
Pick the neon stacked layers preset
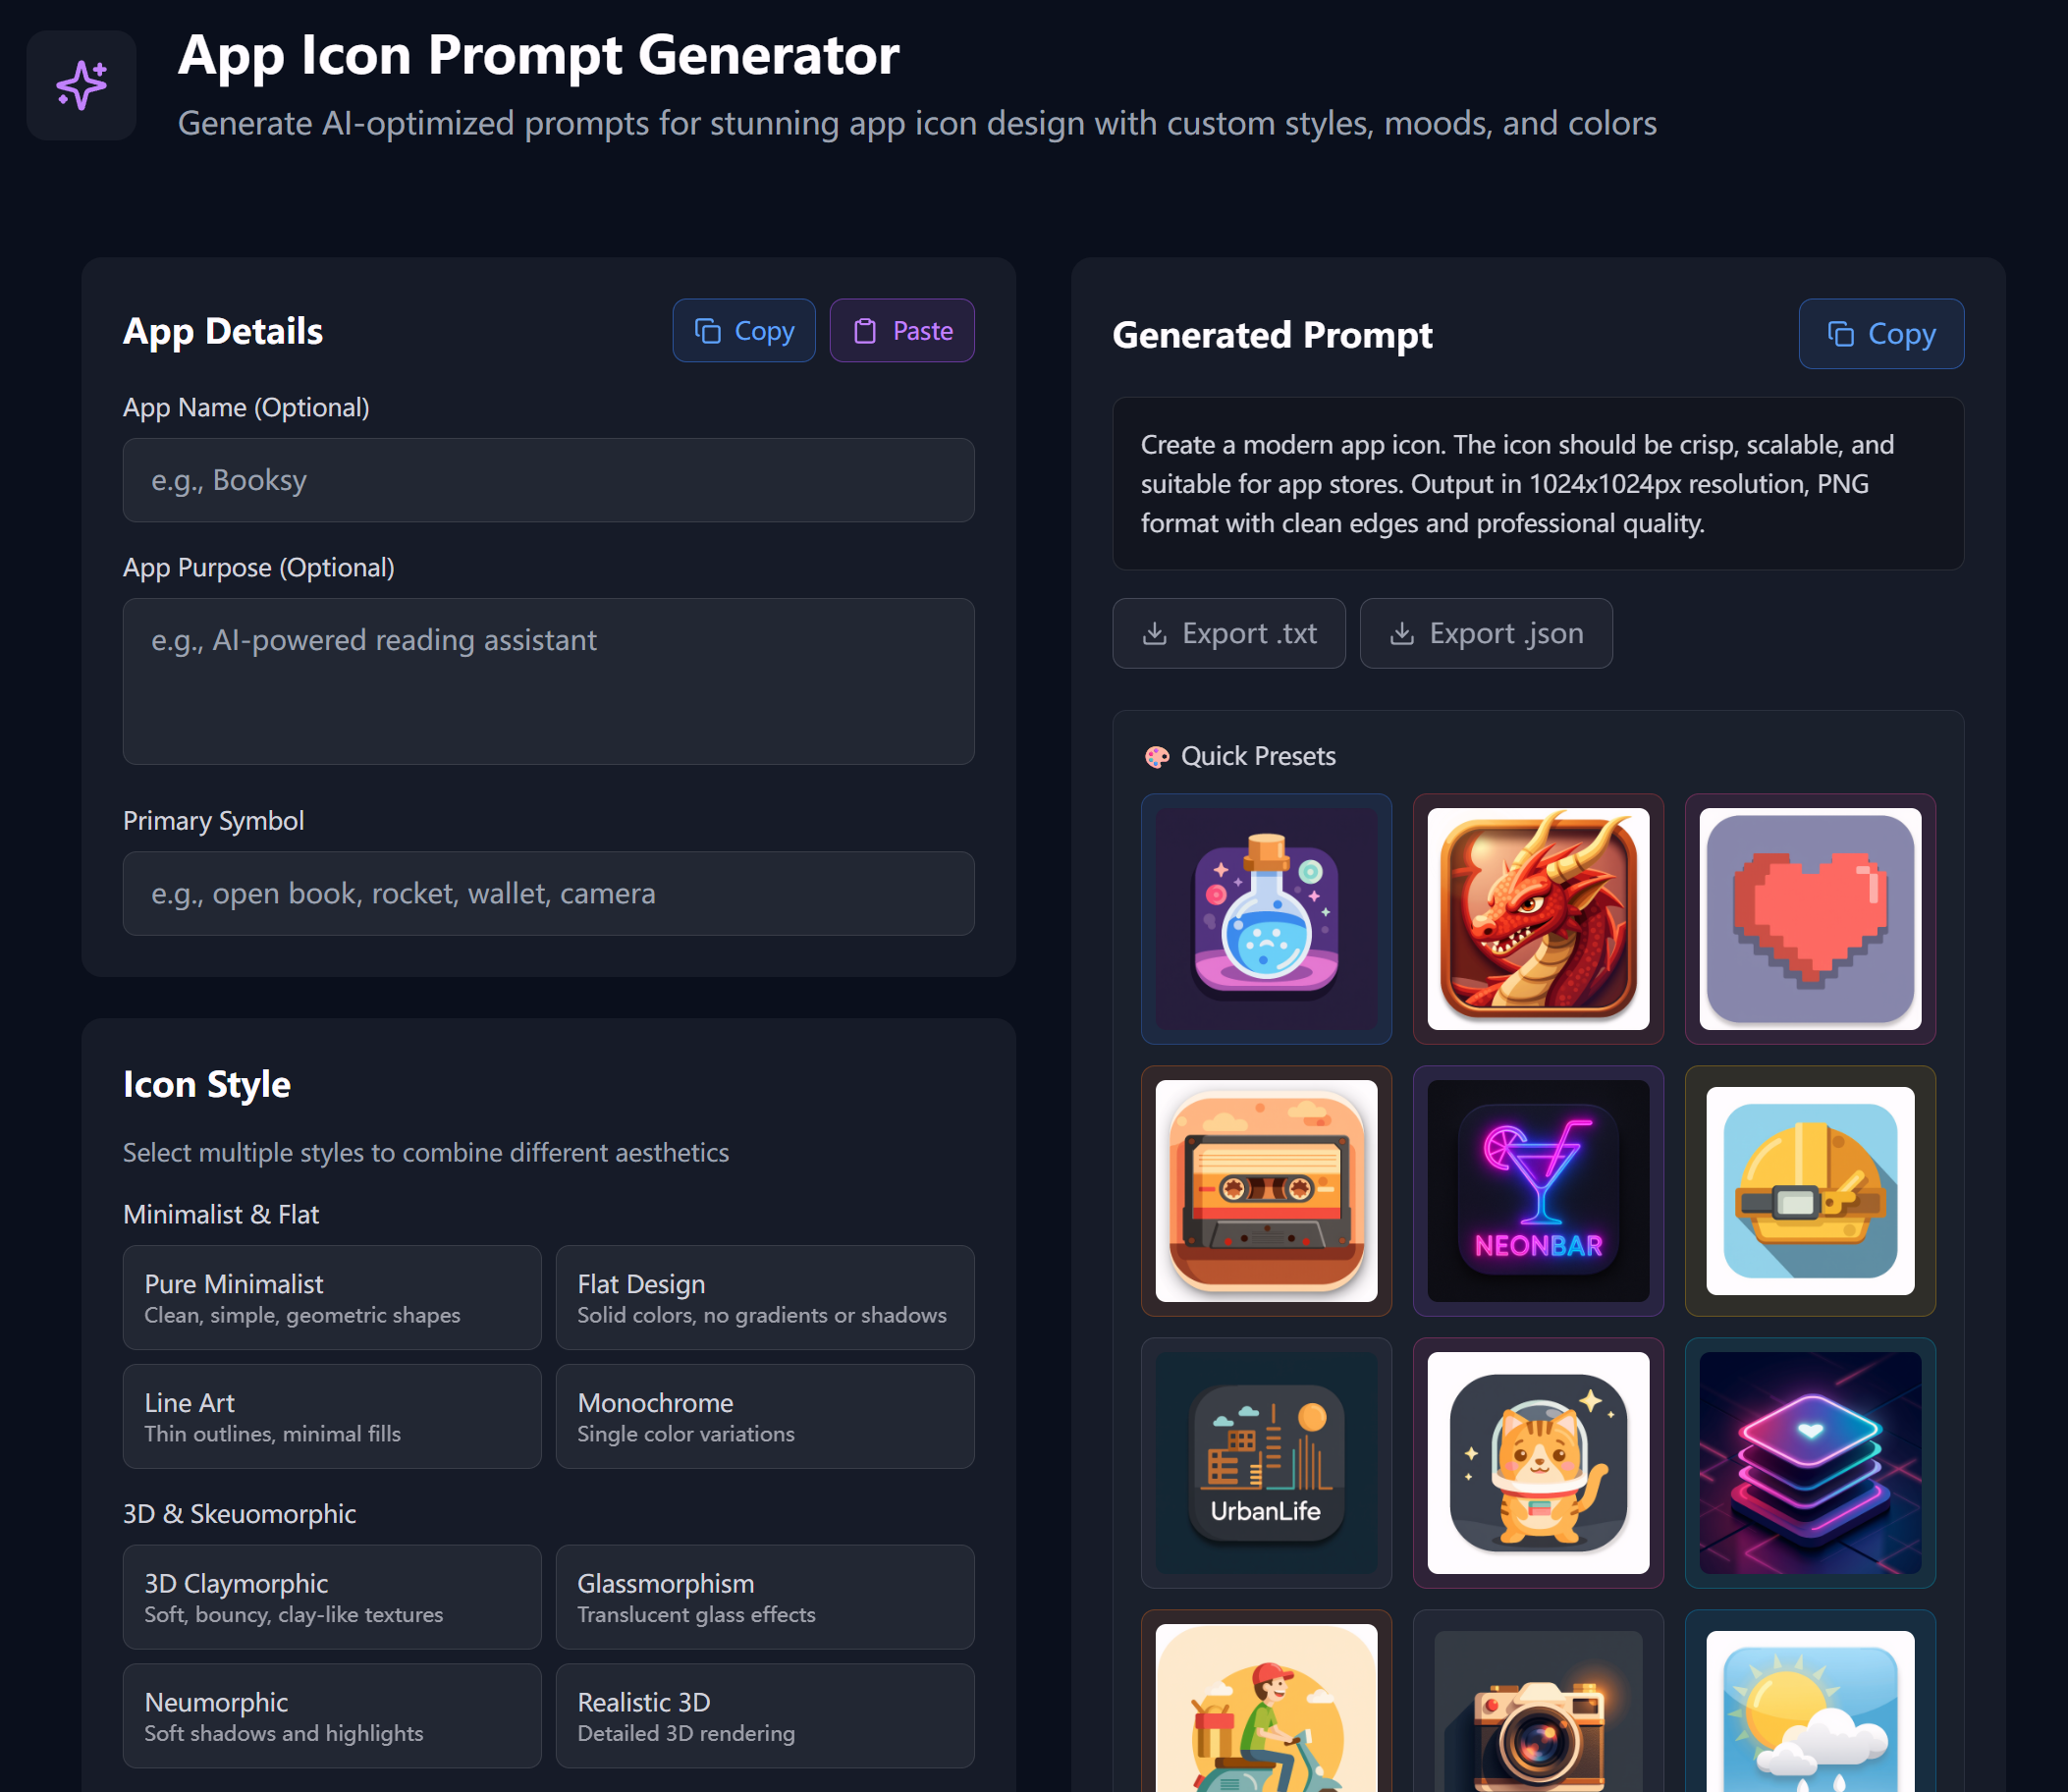[1810, 1463]
